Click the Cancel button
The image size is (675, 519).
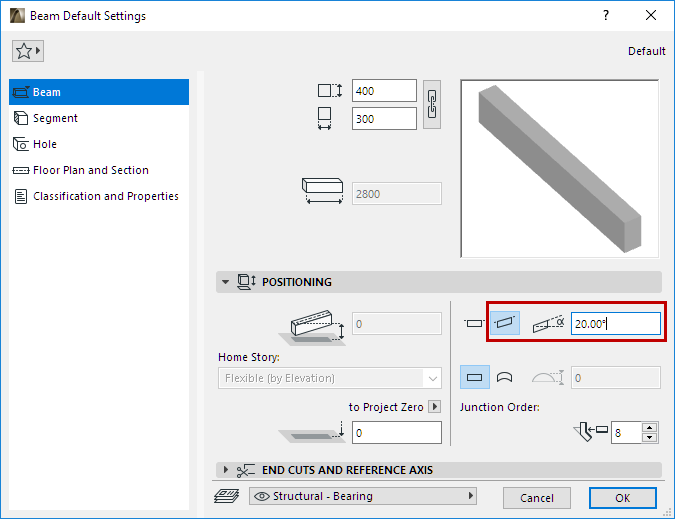[536, 498]
